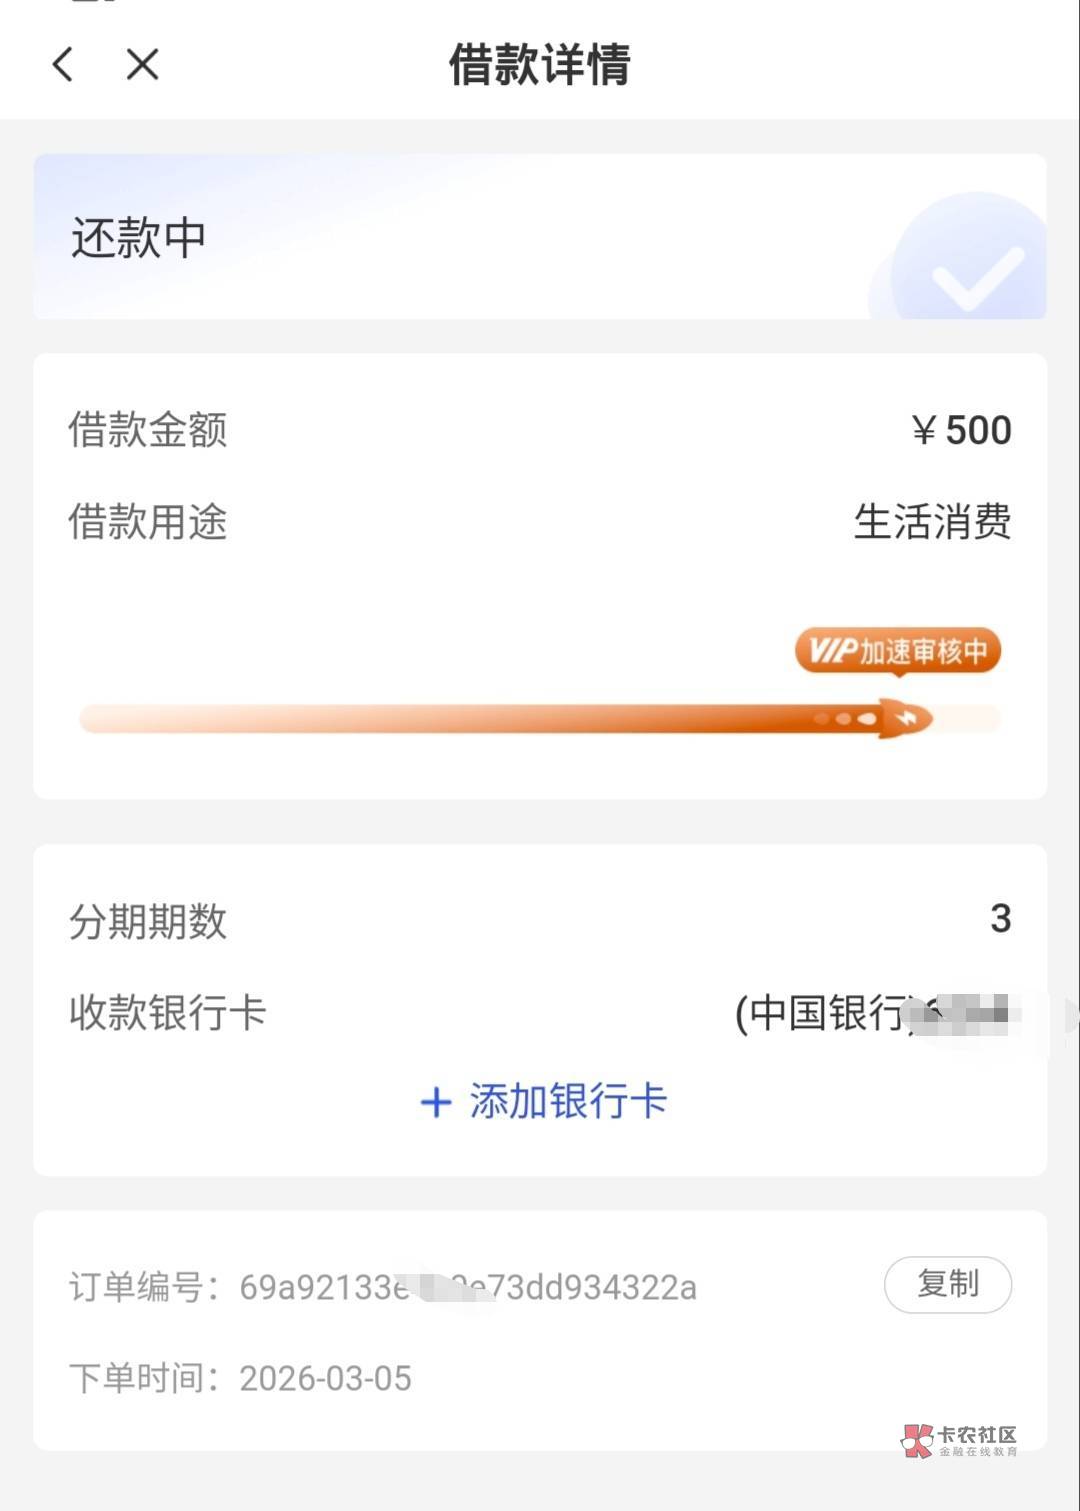
Task: Tap the 借款详情 page title
Action: [x=539, y=65]
